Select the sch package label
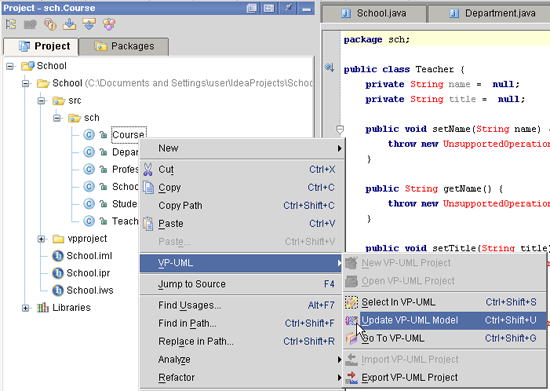Screen dimensions: 550x391 coord(92,118)
